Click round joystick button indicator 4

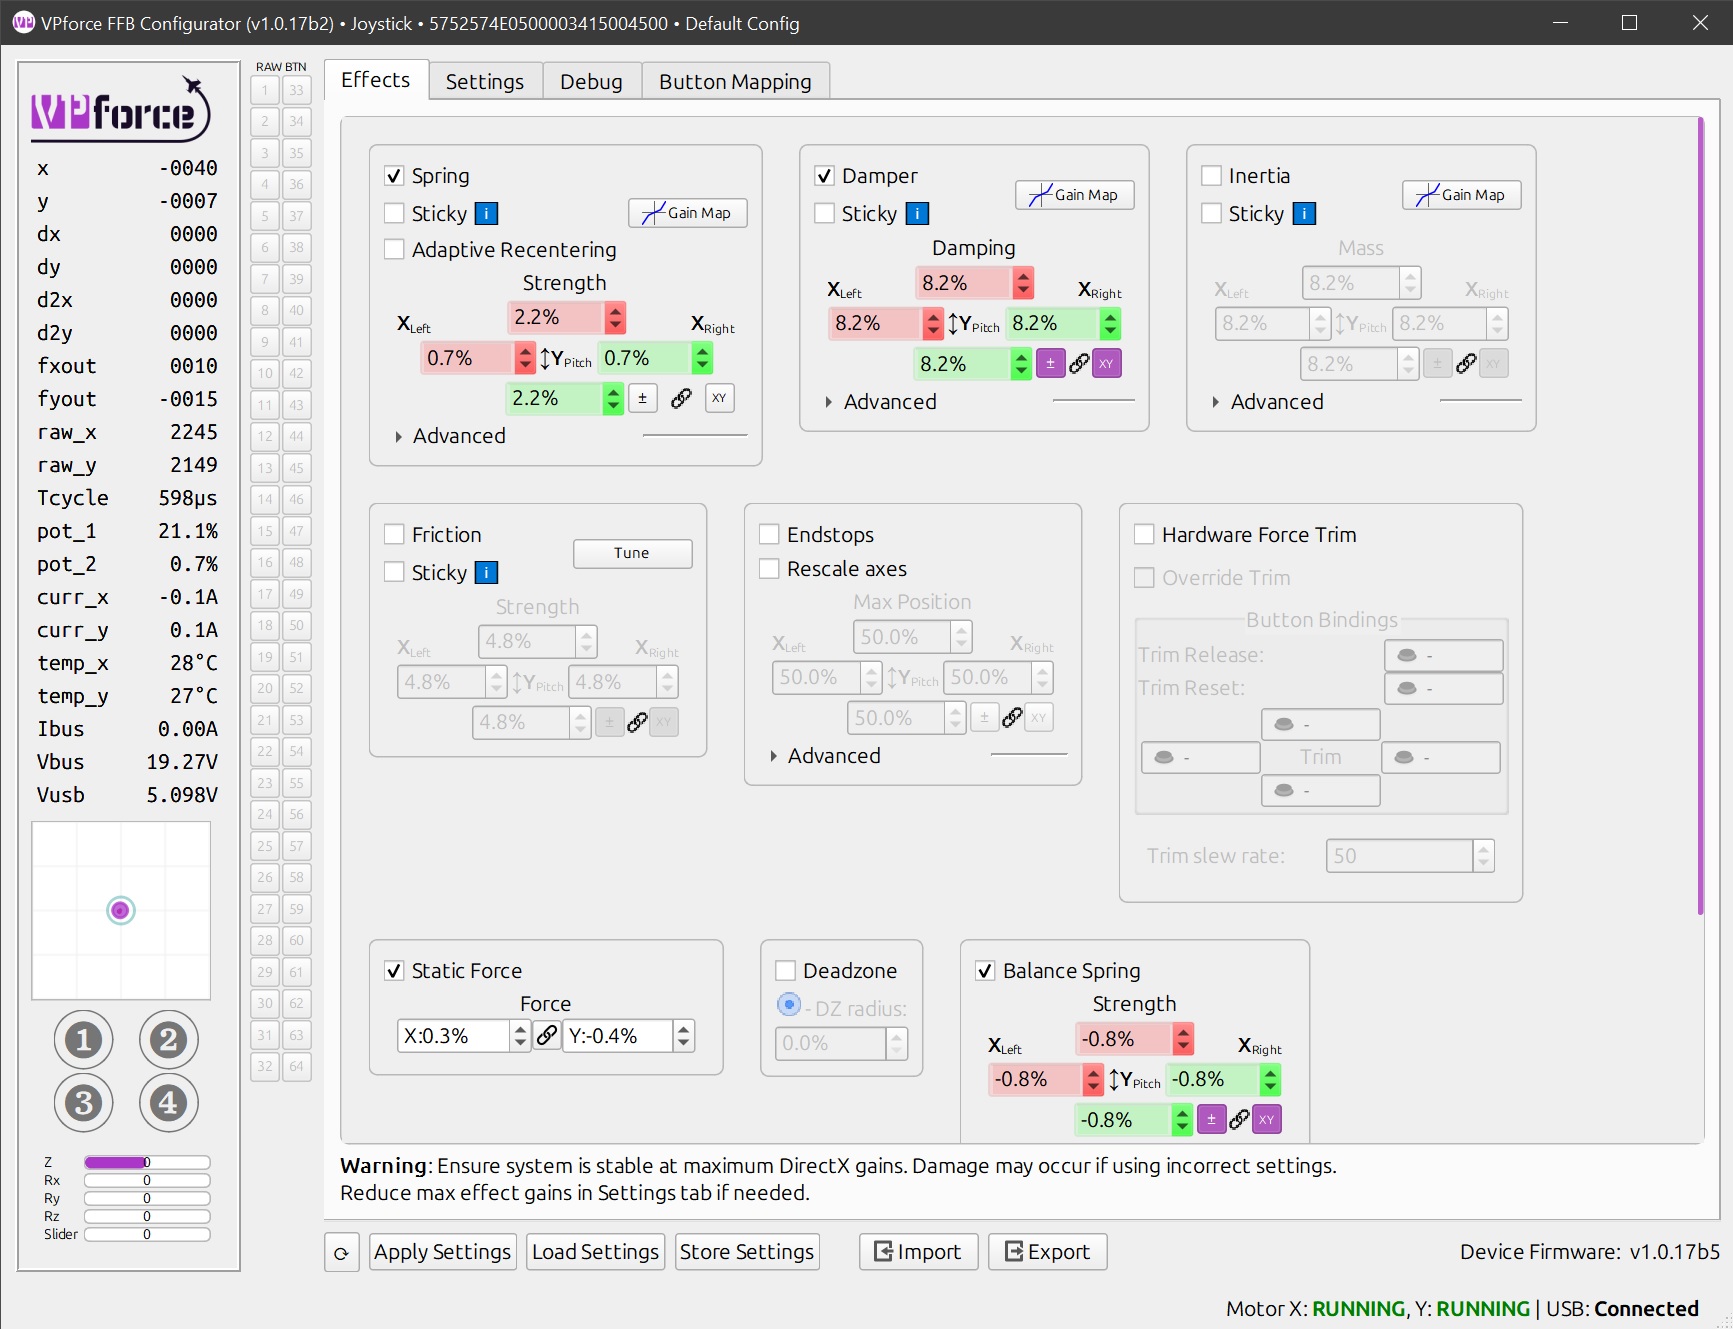coord(168,1103)
